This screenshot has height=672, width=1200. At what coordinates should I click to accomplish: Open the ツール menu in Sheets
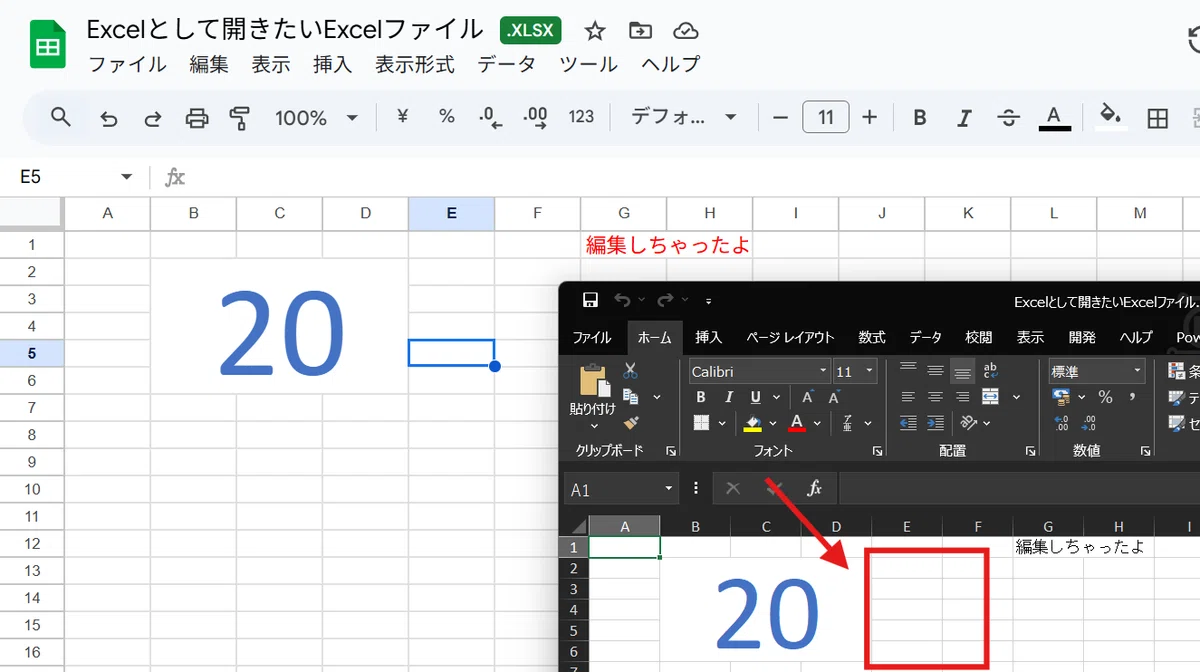tap(589, 64)
